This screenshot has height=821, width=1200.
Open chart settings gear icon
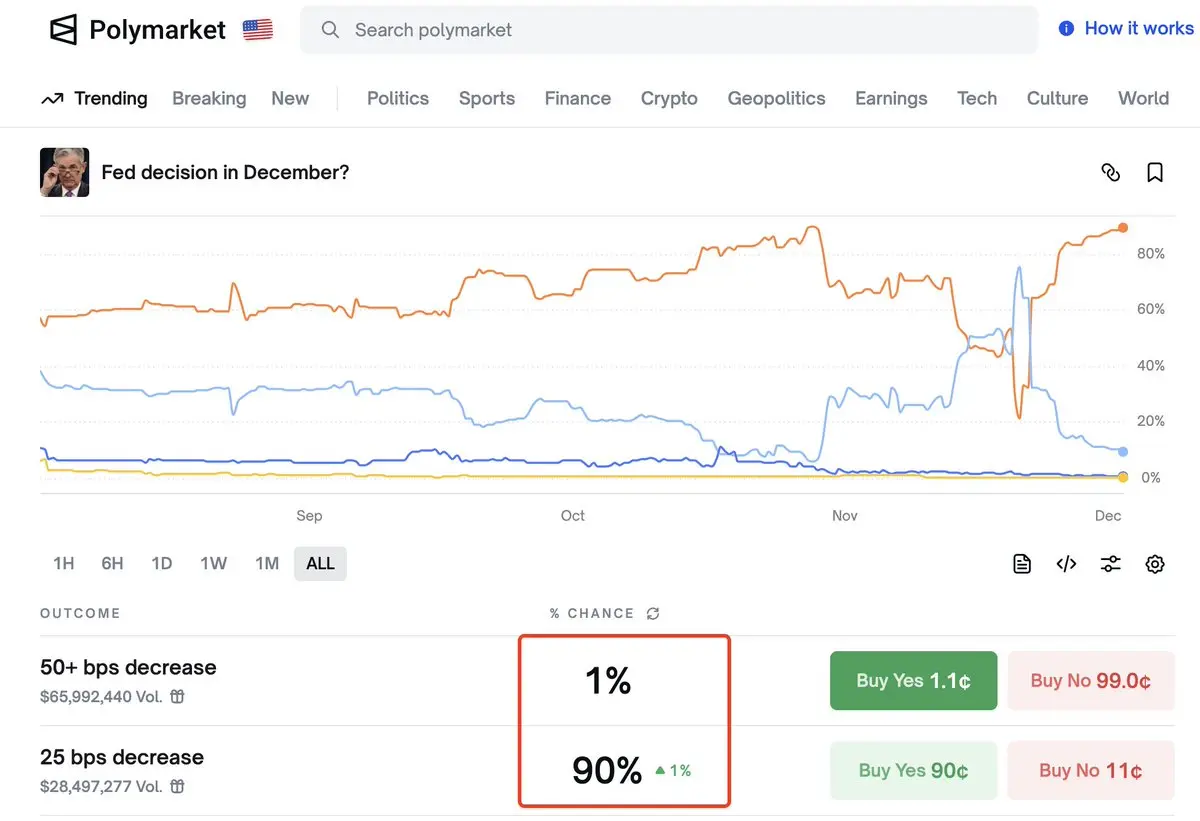tap(1155, 564)
